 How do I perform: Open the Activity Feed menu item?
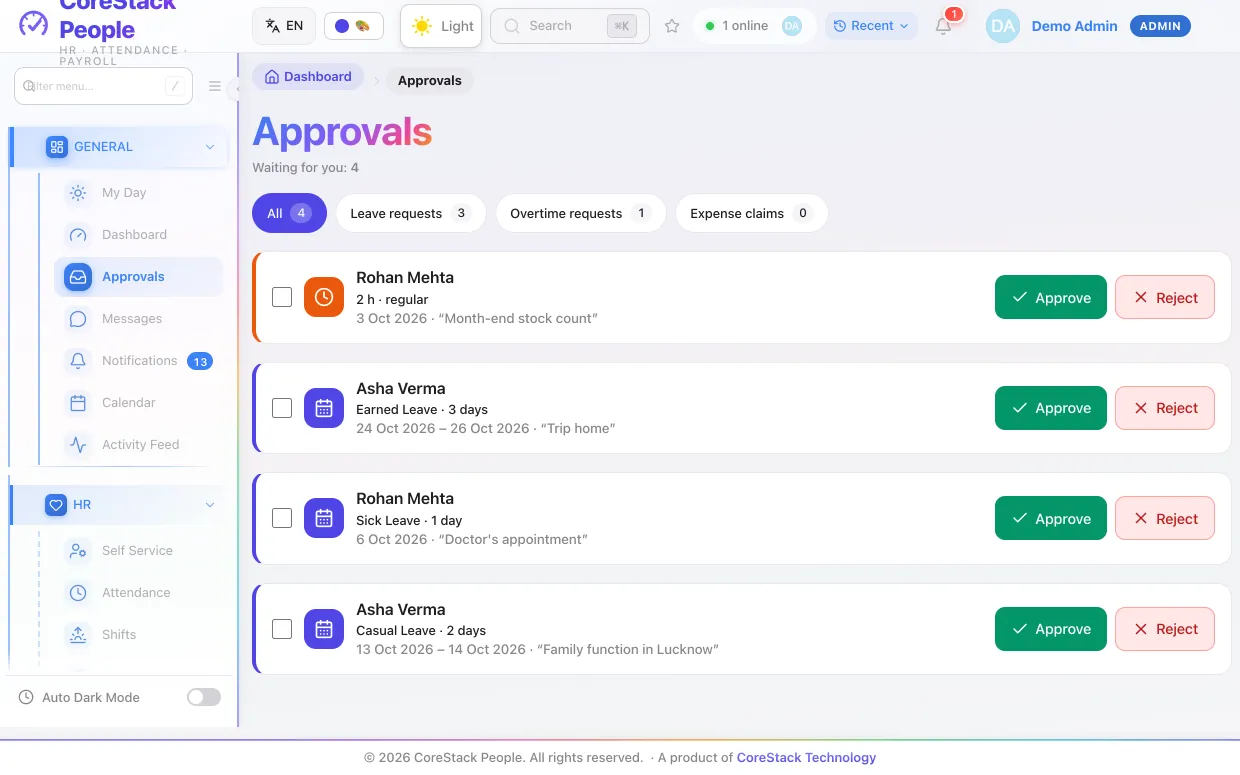pos(139,445)
